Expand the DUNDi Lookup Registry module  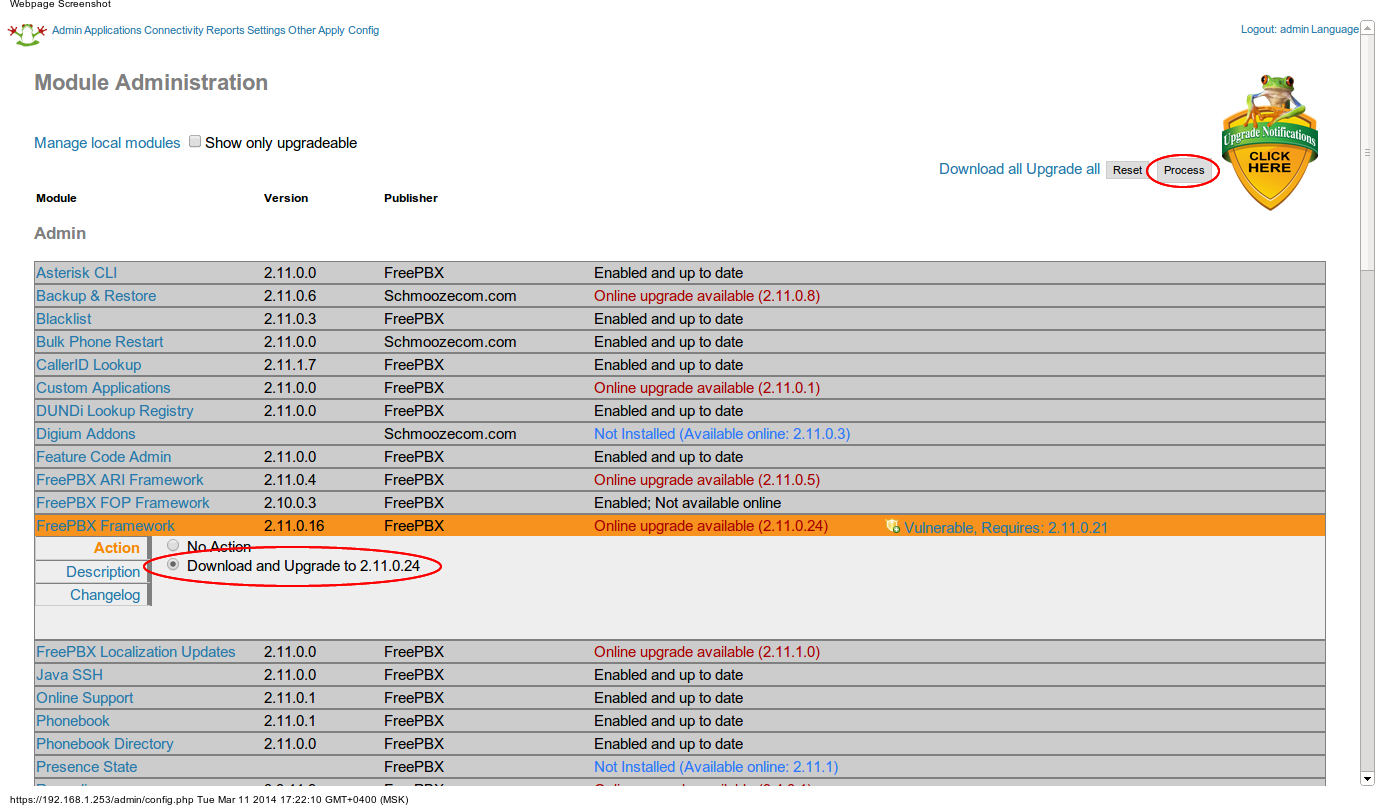(x=115, y=411)
